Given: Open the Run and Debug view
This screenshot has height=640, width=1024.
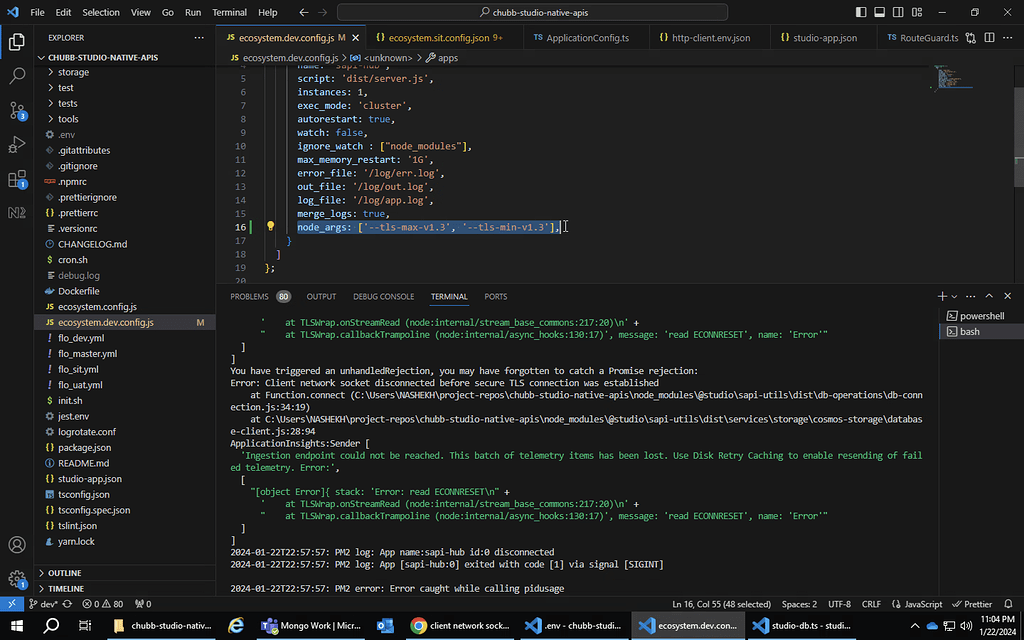Looking at the screenshot, I should (17, 145).
